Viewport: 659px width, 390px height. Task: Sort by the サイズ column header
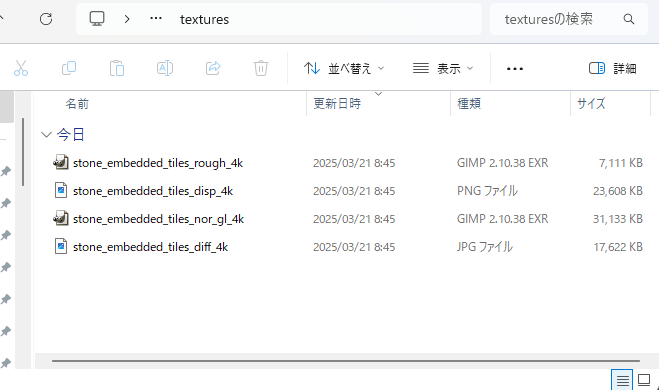(x=591, y=103)
